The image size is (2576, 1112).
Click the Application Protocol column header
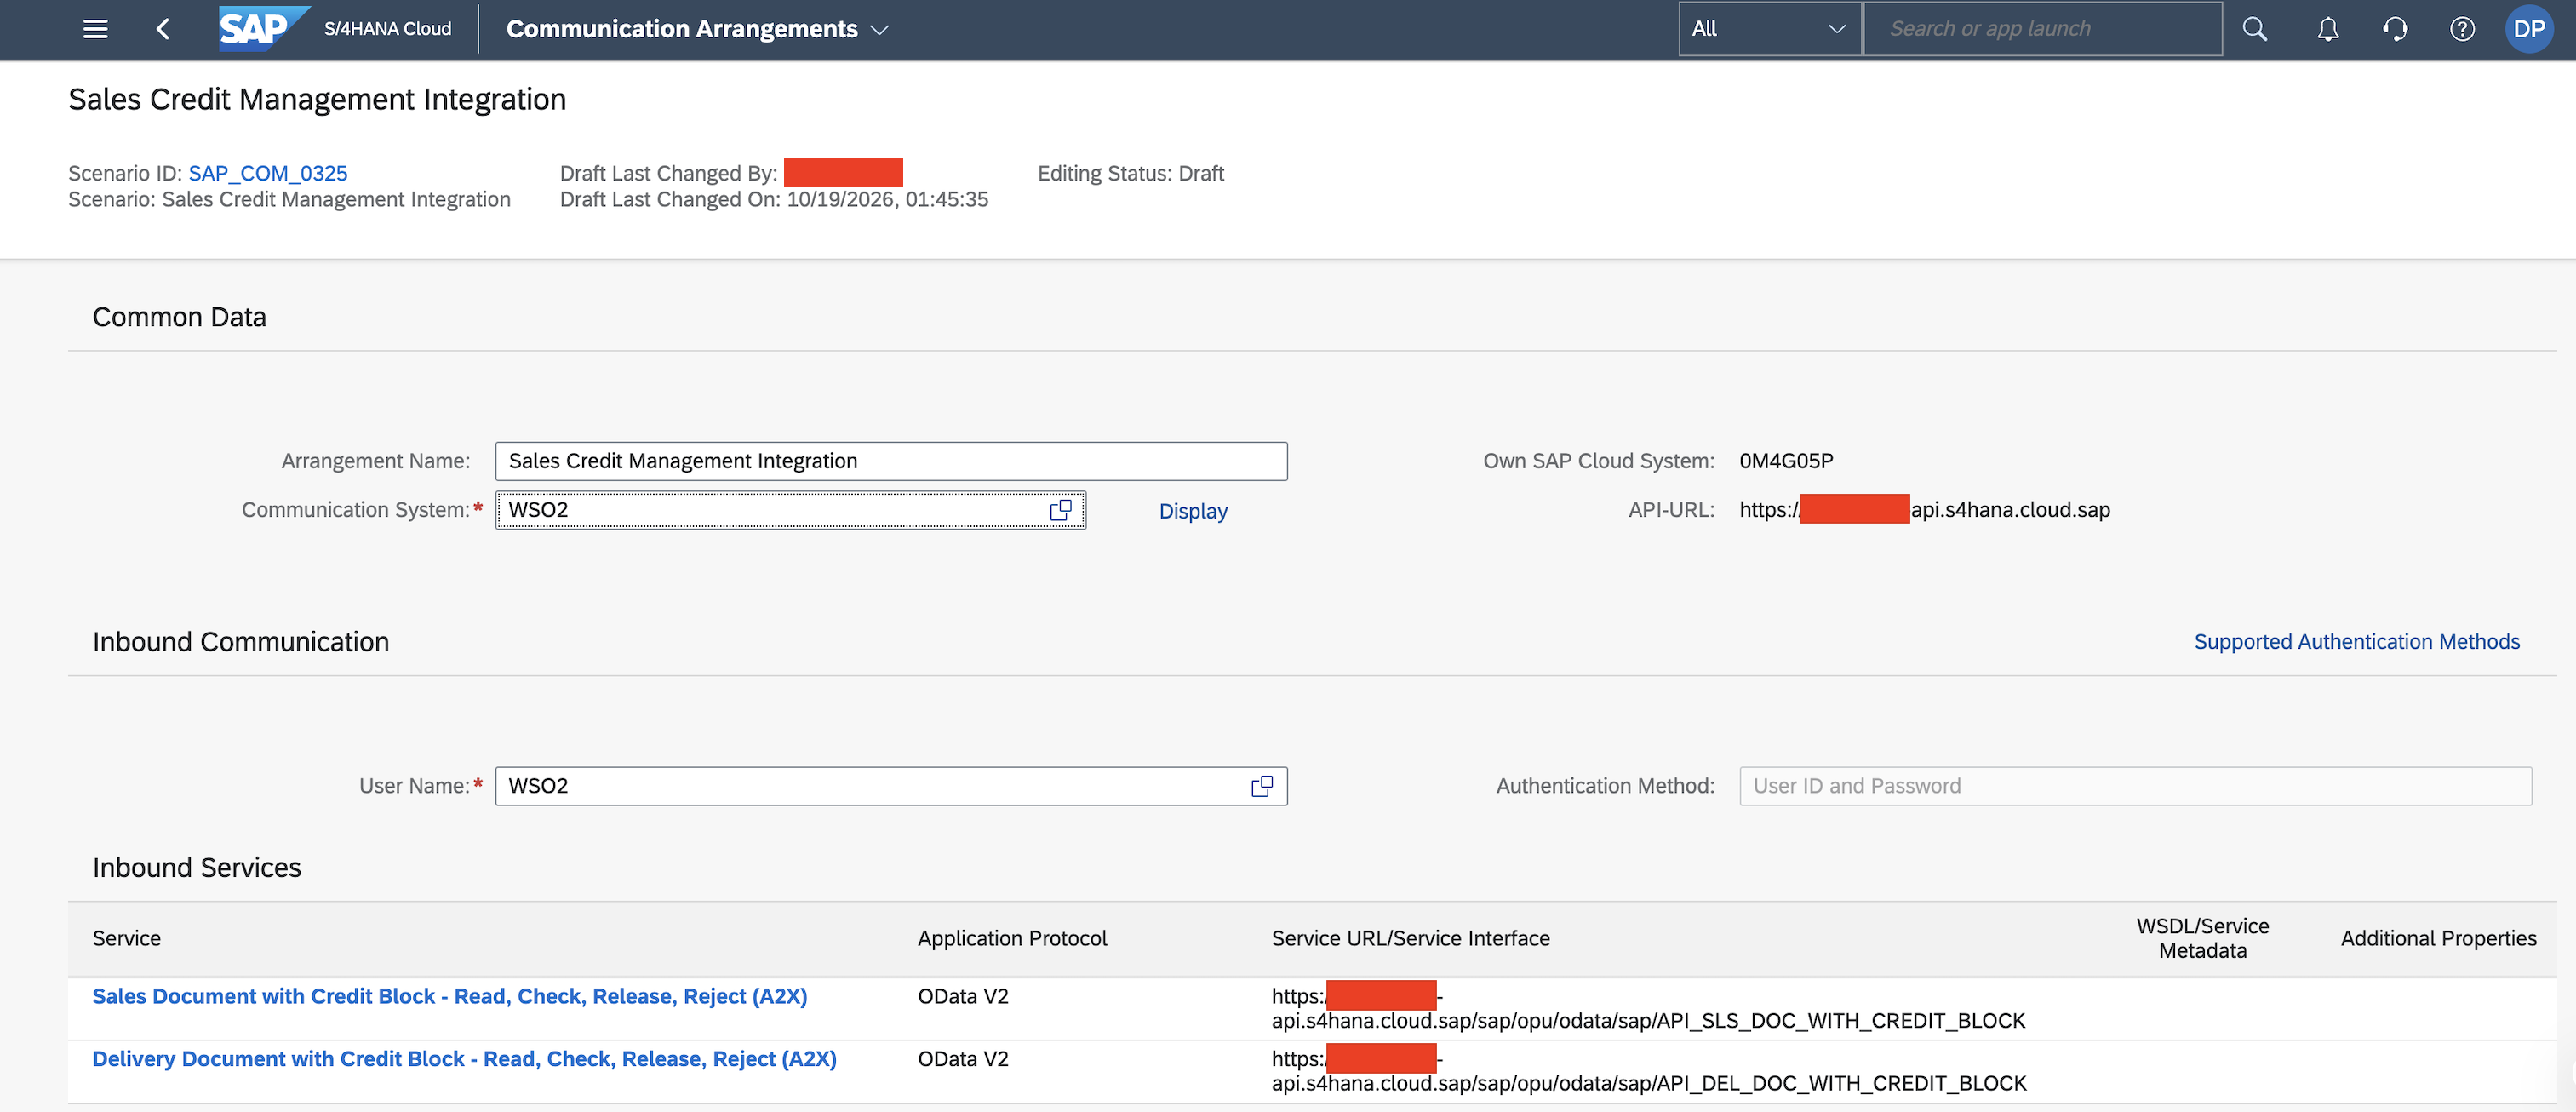click(x=1012, y=938)
